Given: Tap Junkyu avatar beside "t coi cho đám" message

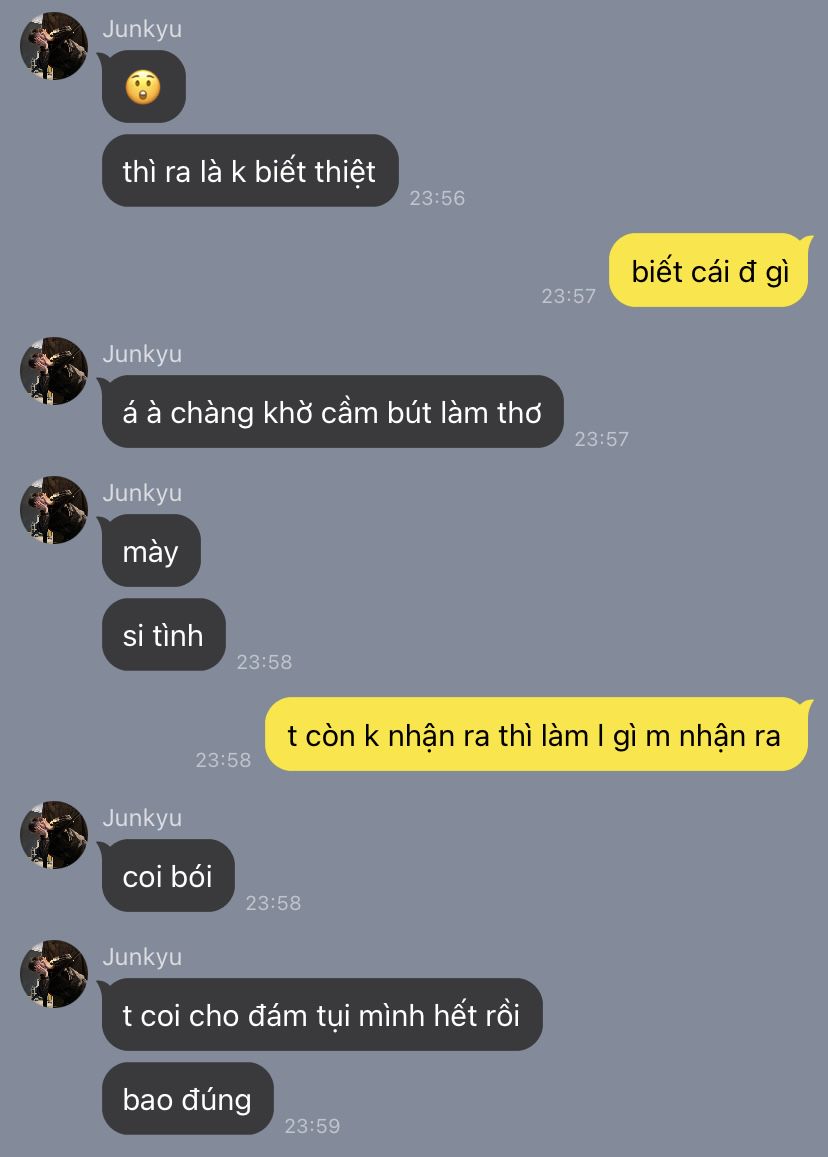Looking at the screenshot, I should [x=54, y=974].
